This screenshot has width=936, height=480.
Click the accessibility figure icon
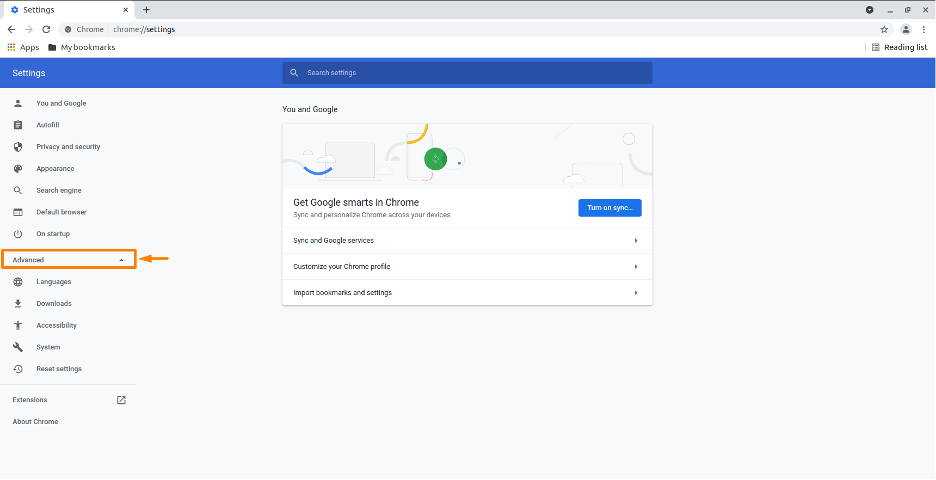(x=18, y=325)
